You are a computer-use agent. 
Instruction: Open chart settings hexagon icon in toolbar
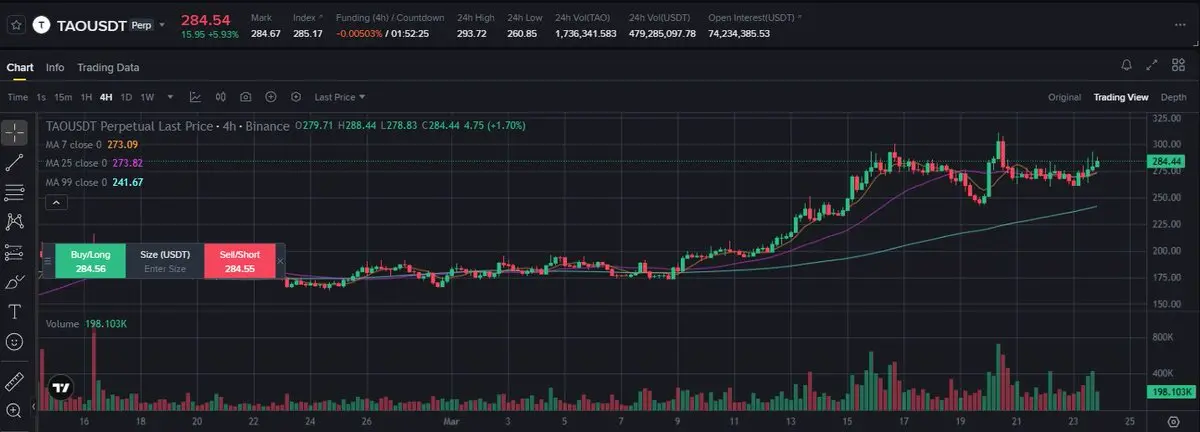[x=296, y=97]
